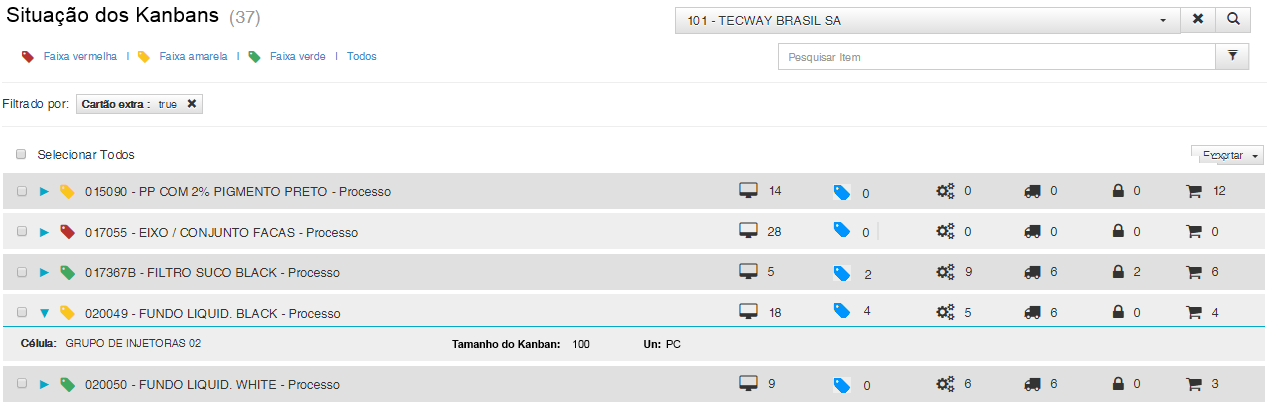The width and height of the screenshot is (1269, 408).
Task: Expand row 015090 PP COM 2% PIGMENTO PRETO
Action: click(44, 191)
